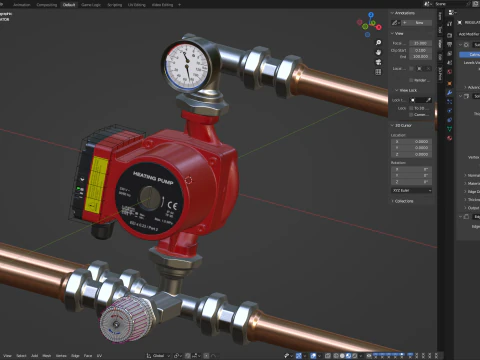Open the Game Logic workspace tab
The width and height of the screenshot is (480, 360).
coord(91,5)
